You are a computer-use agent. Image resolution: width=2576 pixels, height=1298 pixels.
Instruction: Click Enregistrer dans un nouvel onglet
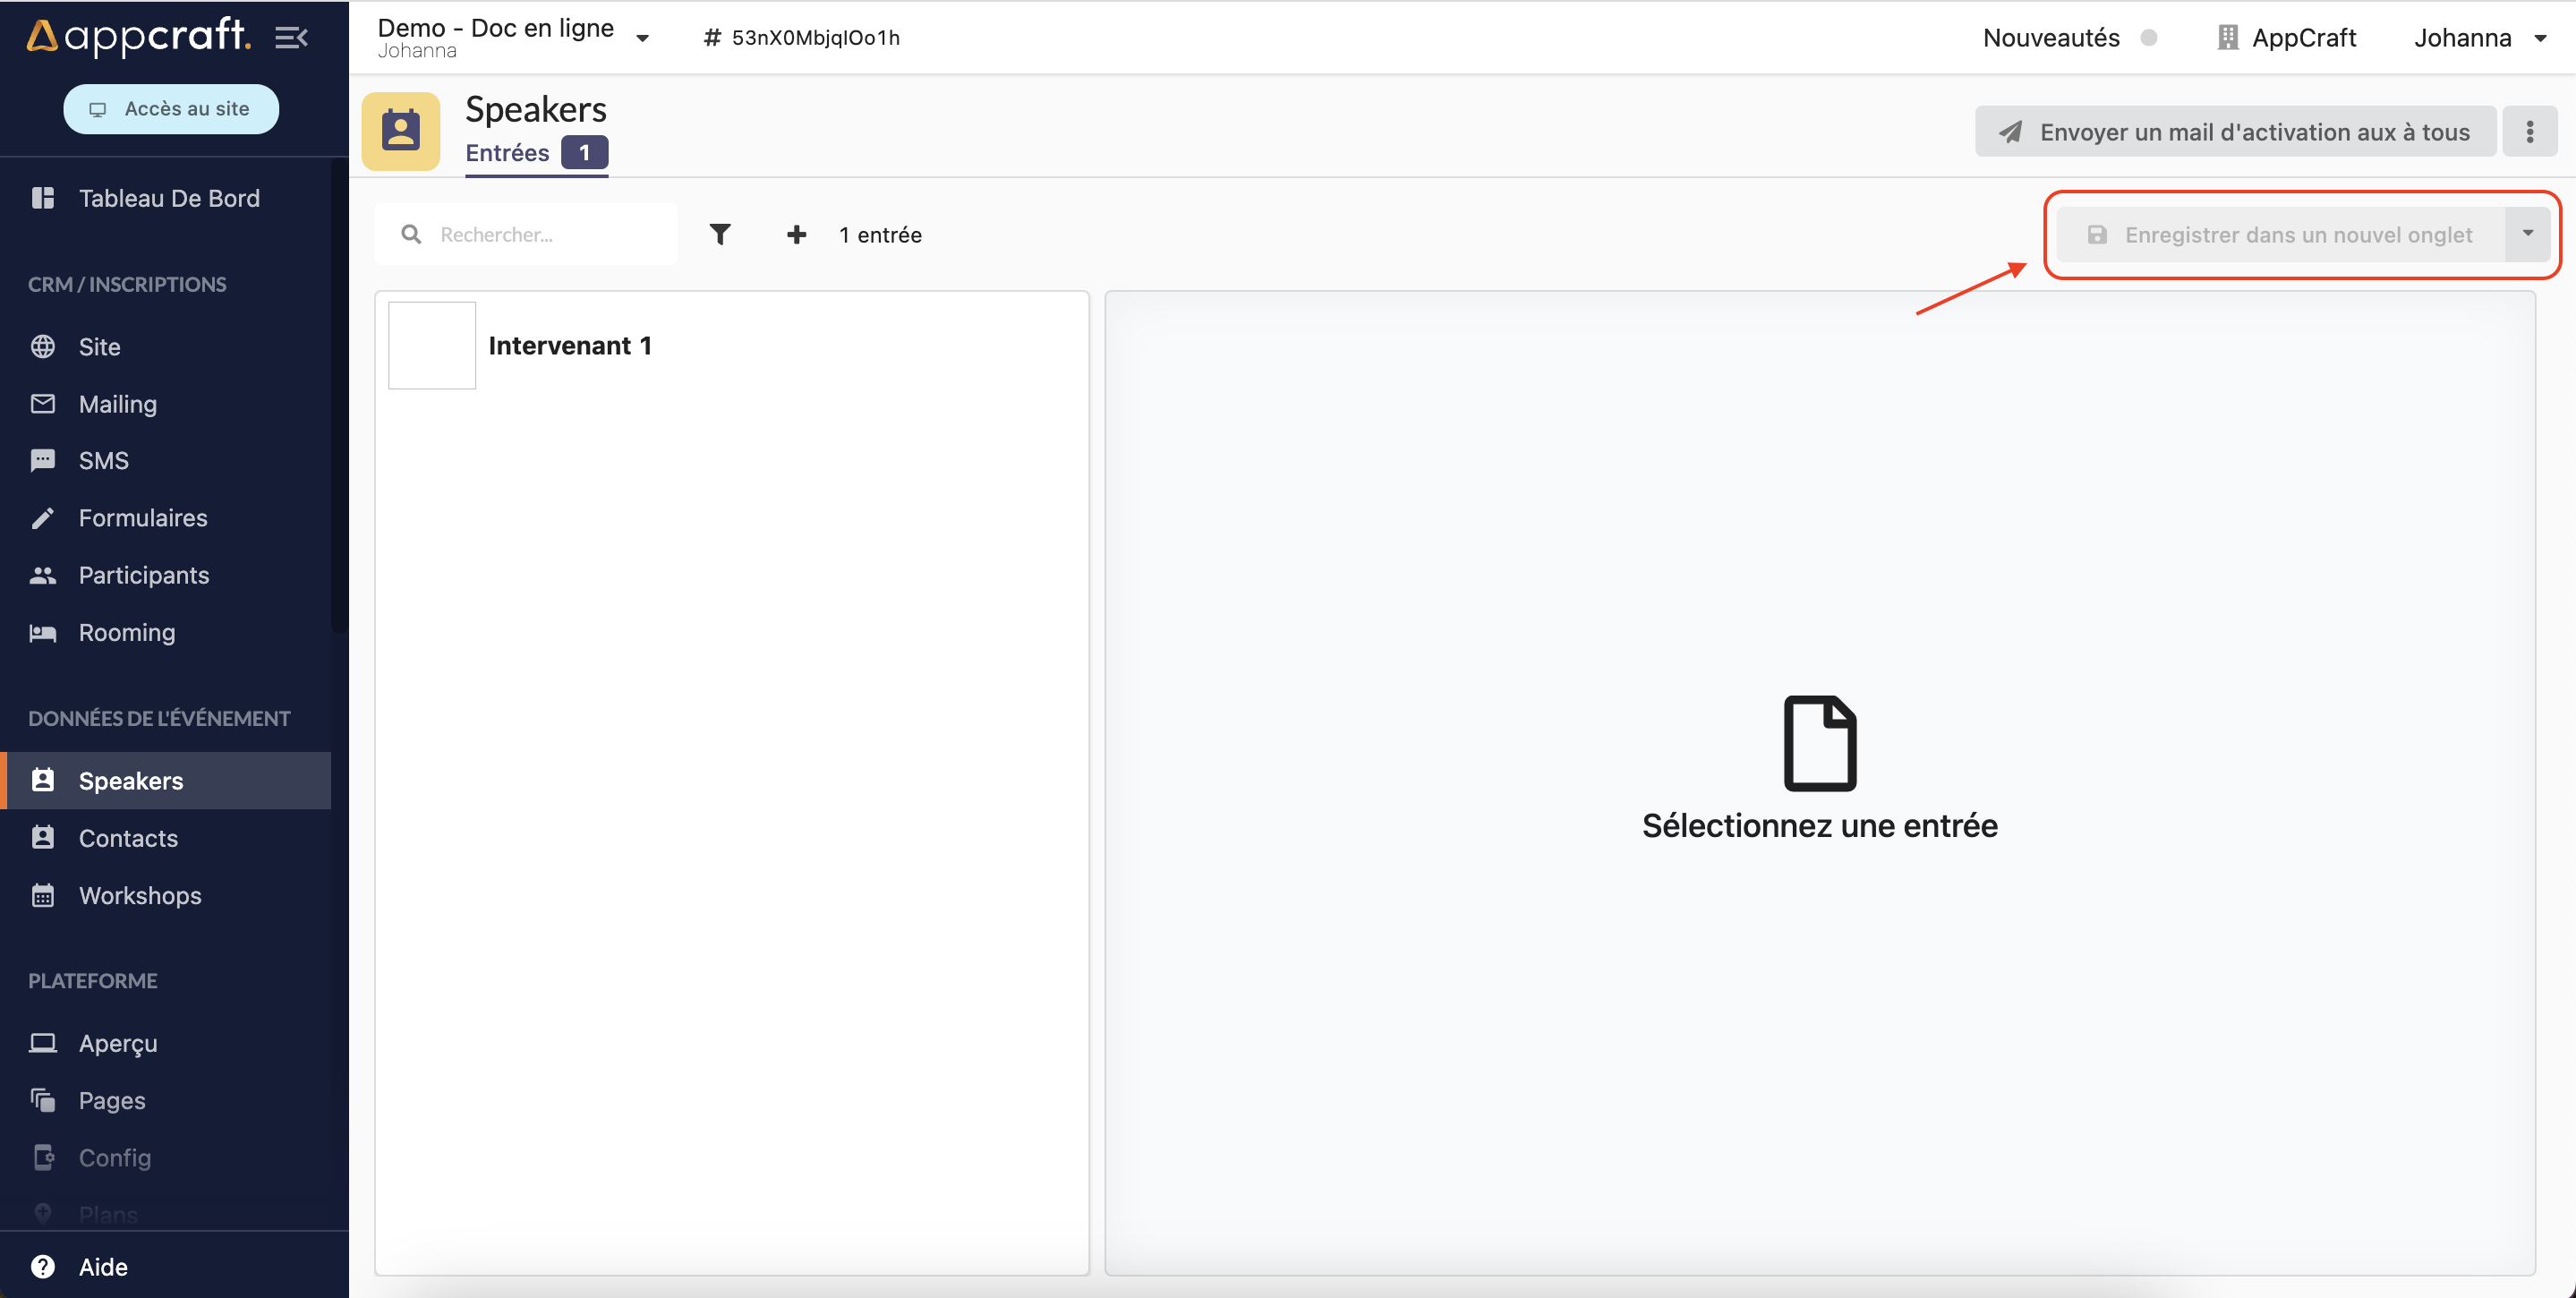click(x=2280, y=234)
